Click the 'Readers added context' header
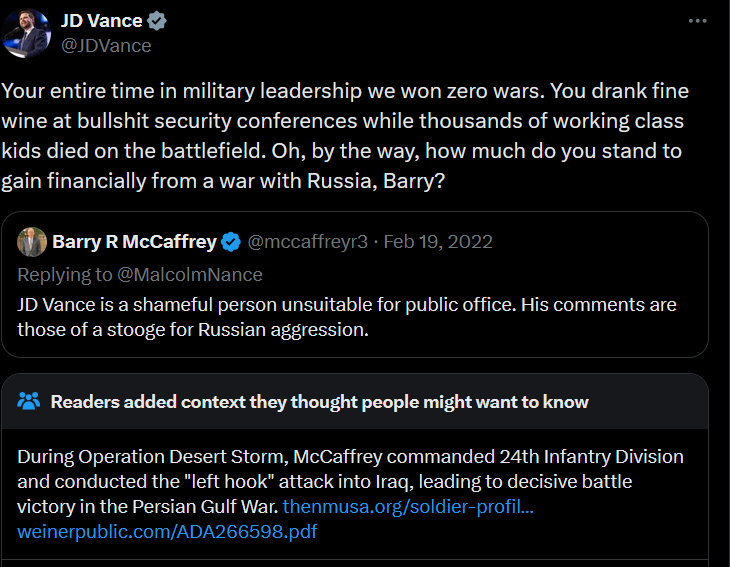 319,402
